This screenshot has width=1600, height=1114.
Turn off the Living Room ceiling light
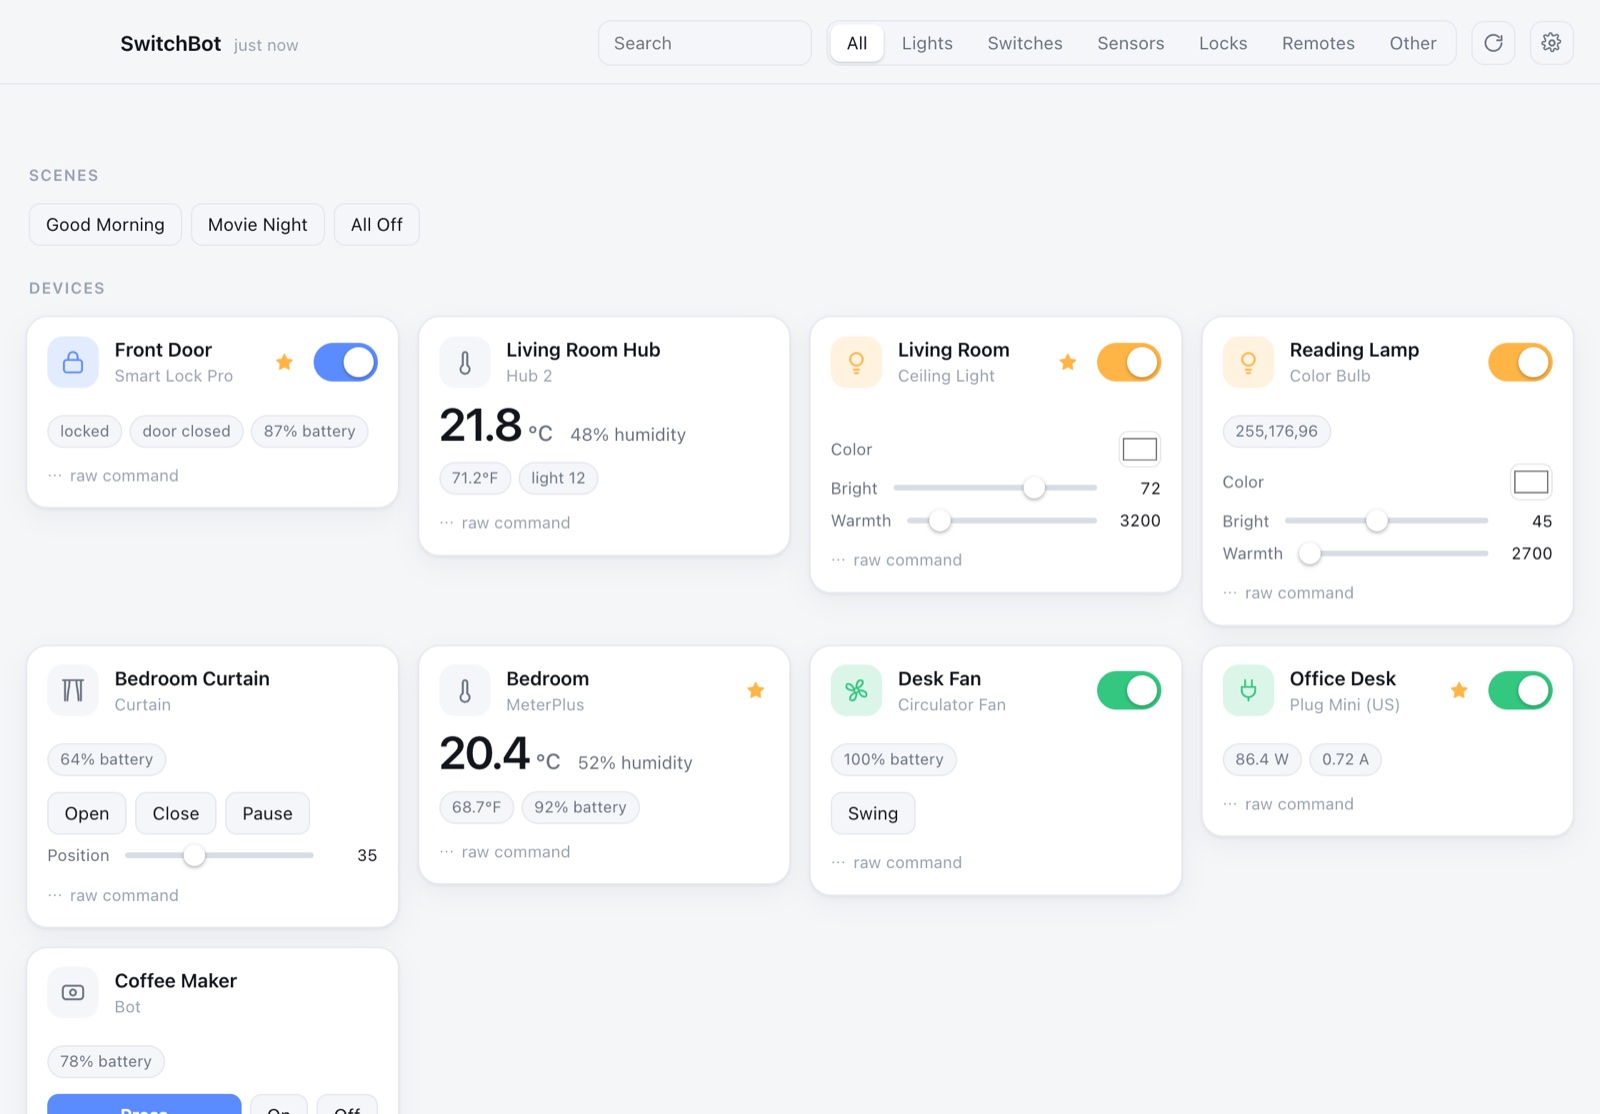(1129, 362)
